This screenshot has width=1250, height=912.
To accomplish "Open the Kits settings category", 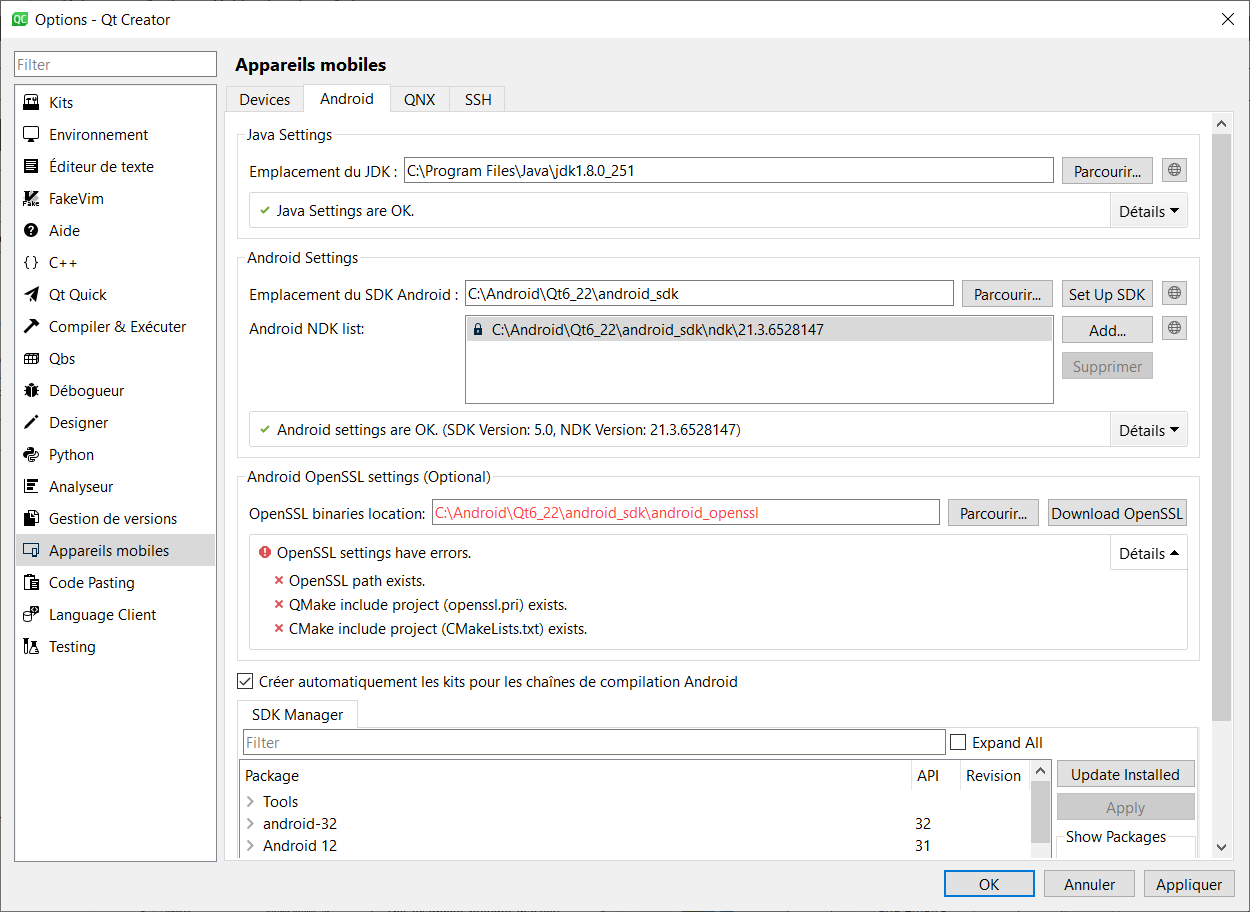I will [x=115, y=103].
